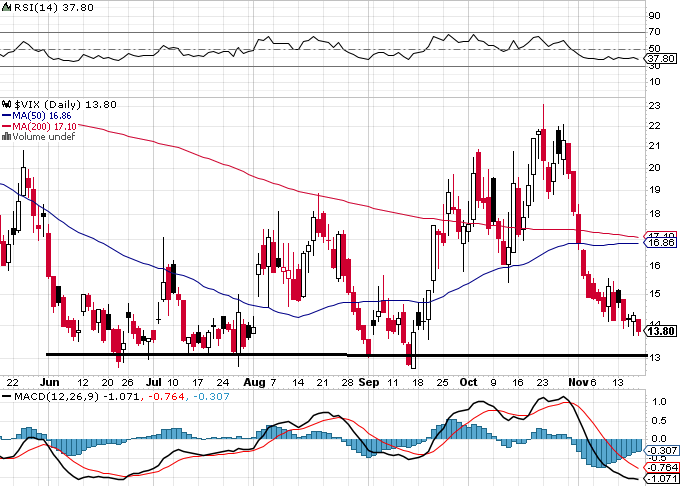Click the candlestick icon before $VIX
686x486 pixels.
(7, 105)
